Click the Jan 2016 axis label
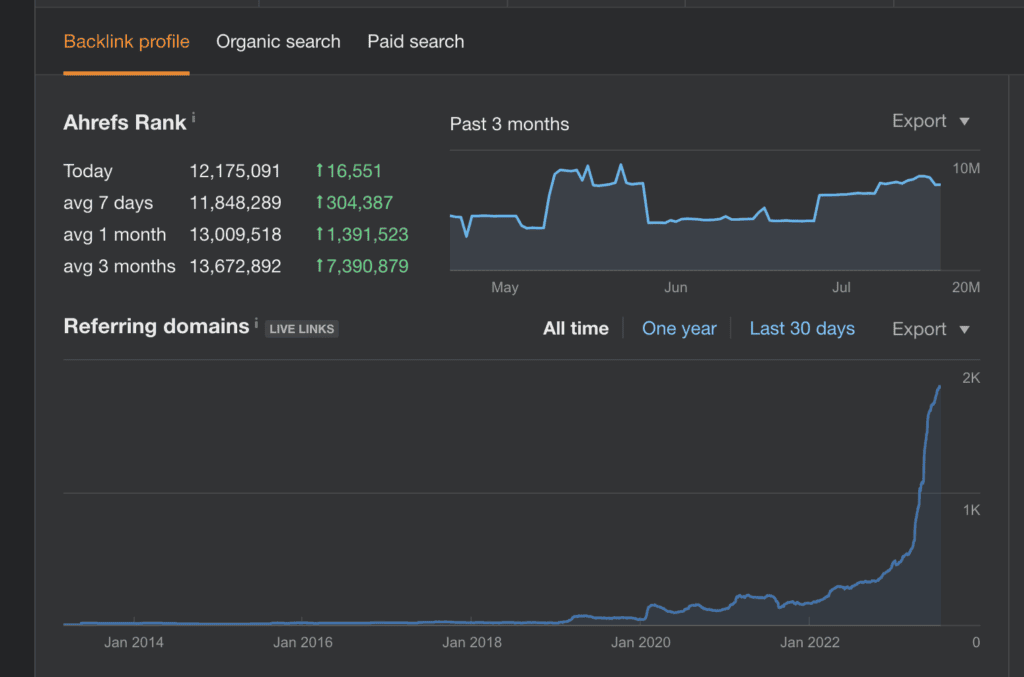 (303, 642)
